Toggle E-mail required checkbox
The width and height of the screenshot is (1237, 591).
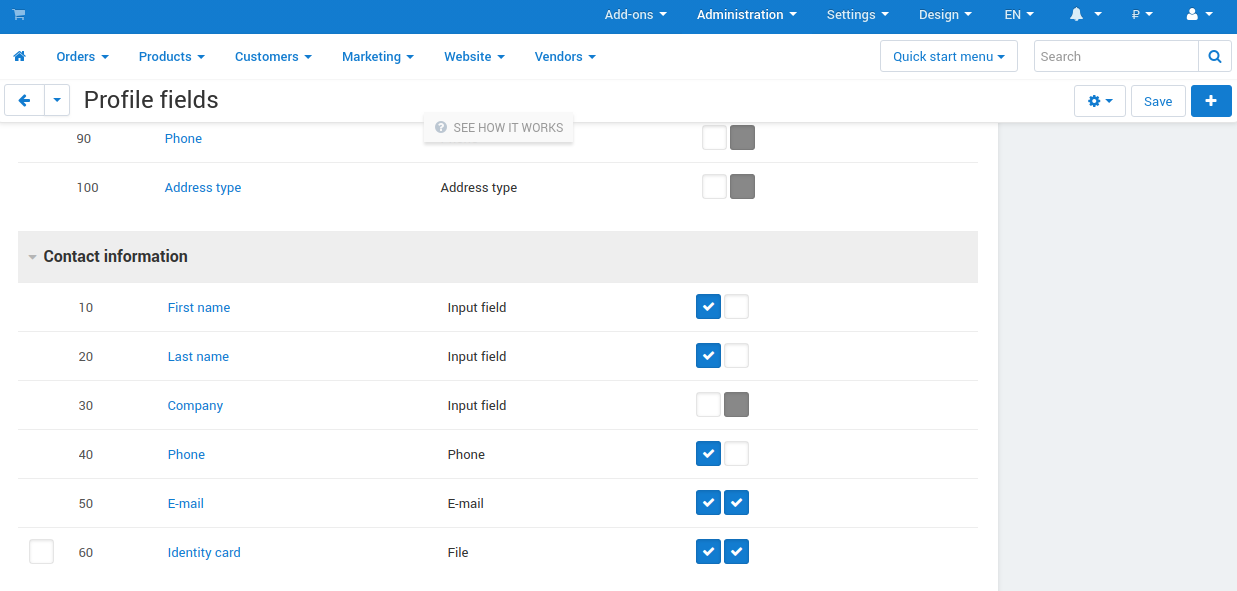(736, 503)
